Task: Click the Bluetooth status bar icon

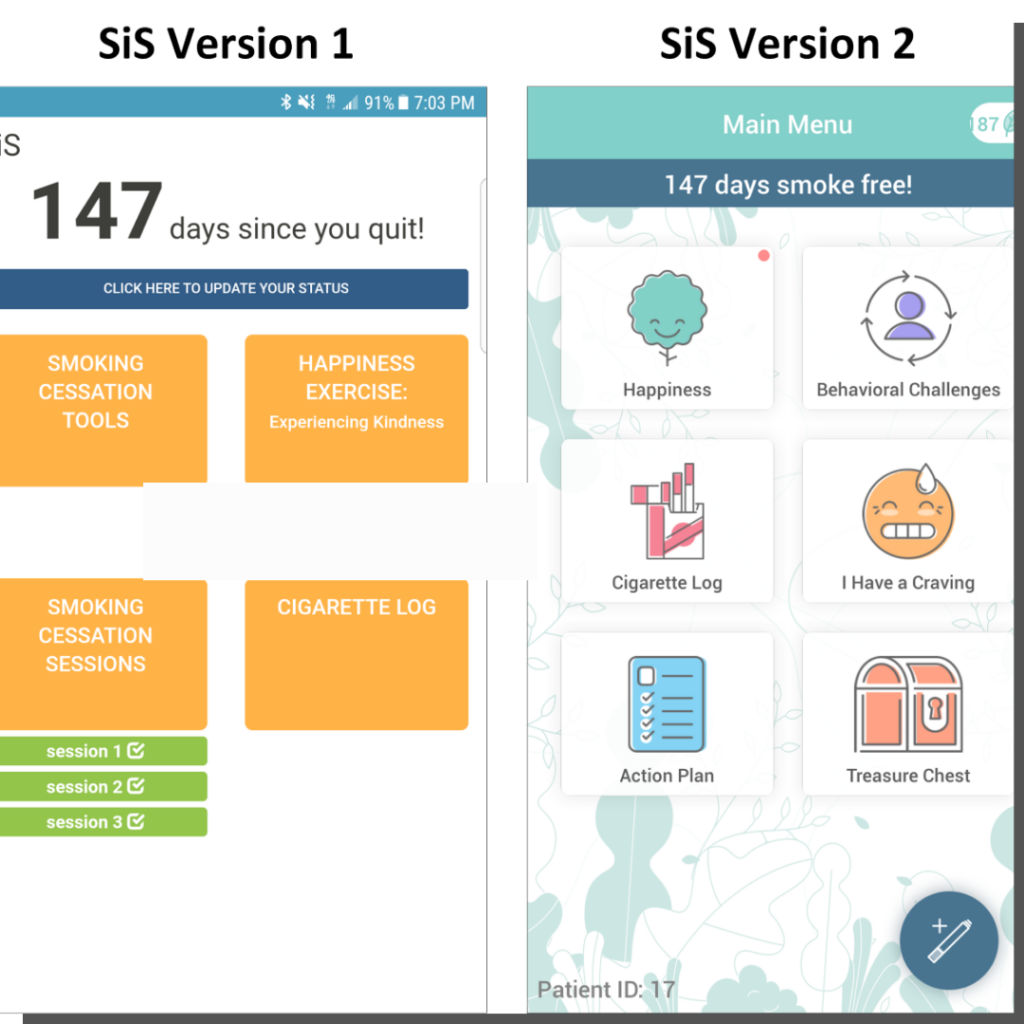Action: pyautogui.click(x=286, y=103)
